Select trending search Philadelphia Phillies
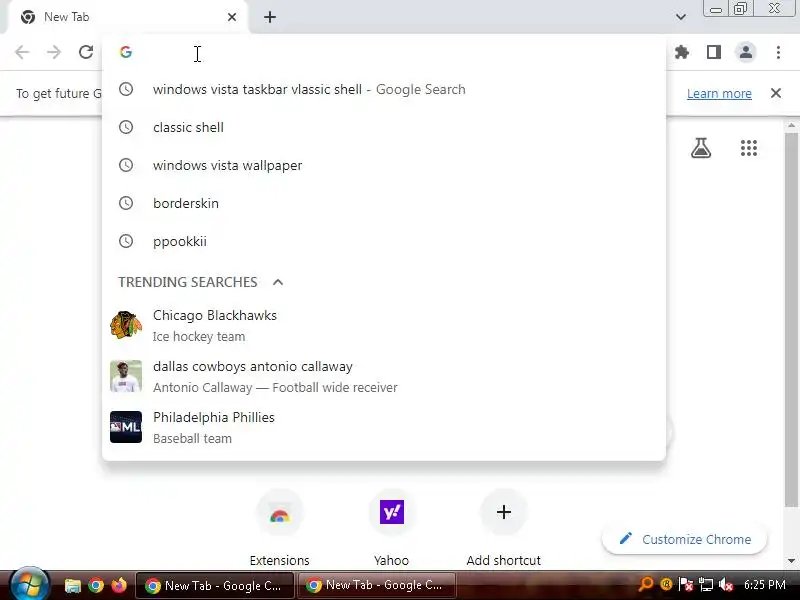 click(x=384, y=427)
